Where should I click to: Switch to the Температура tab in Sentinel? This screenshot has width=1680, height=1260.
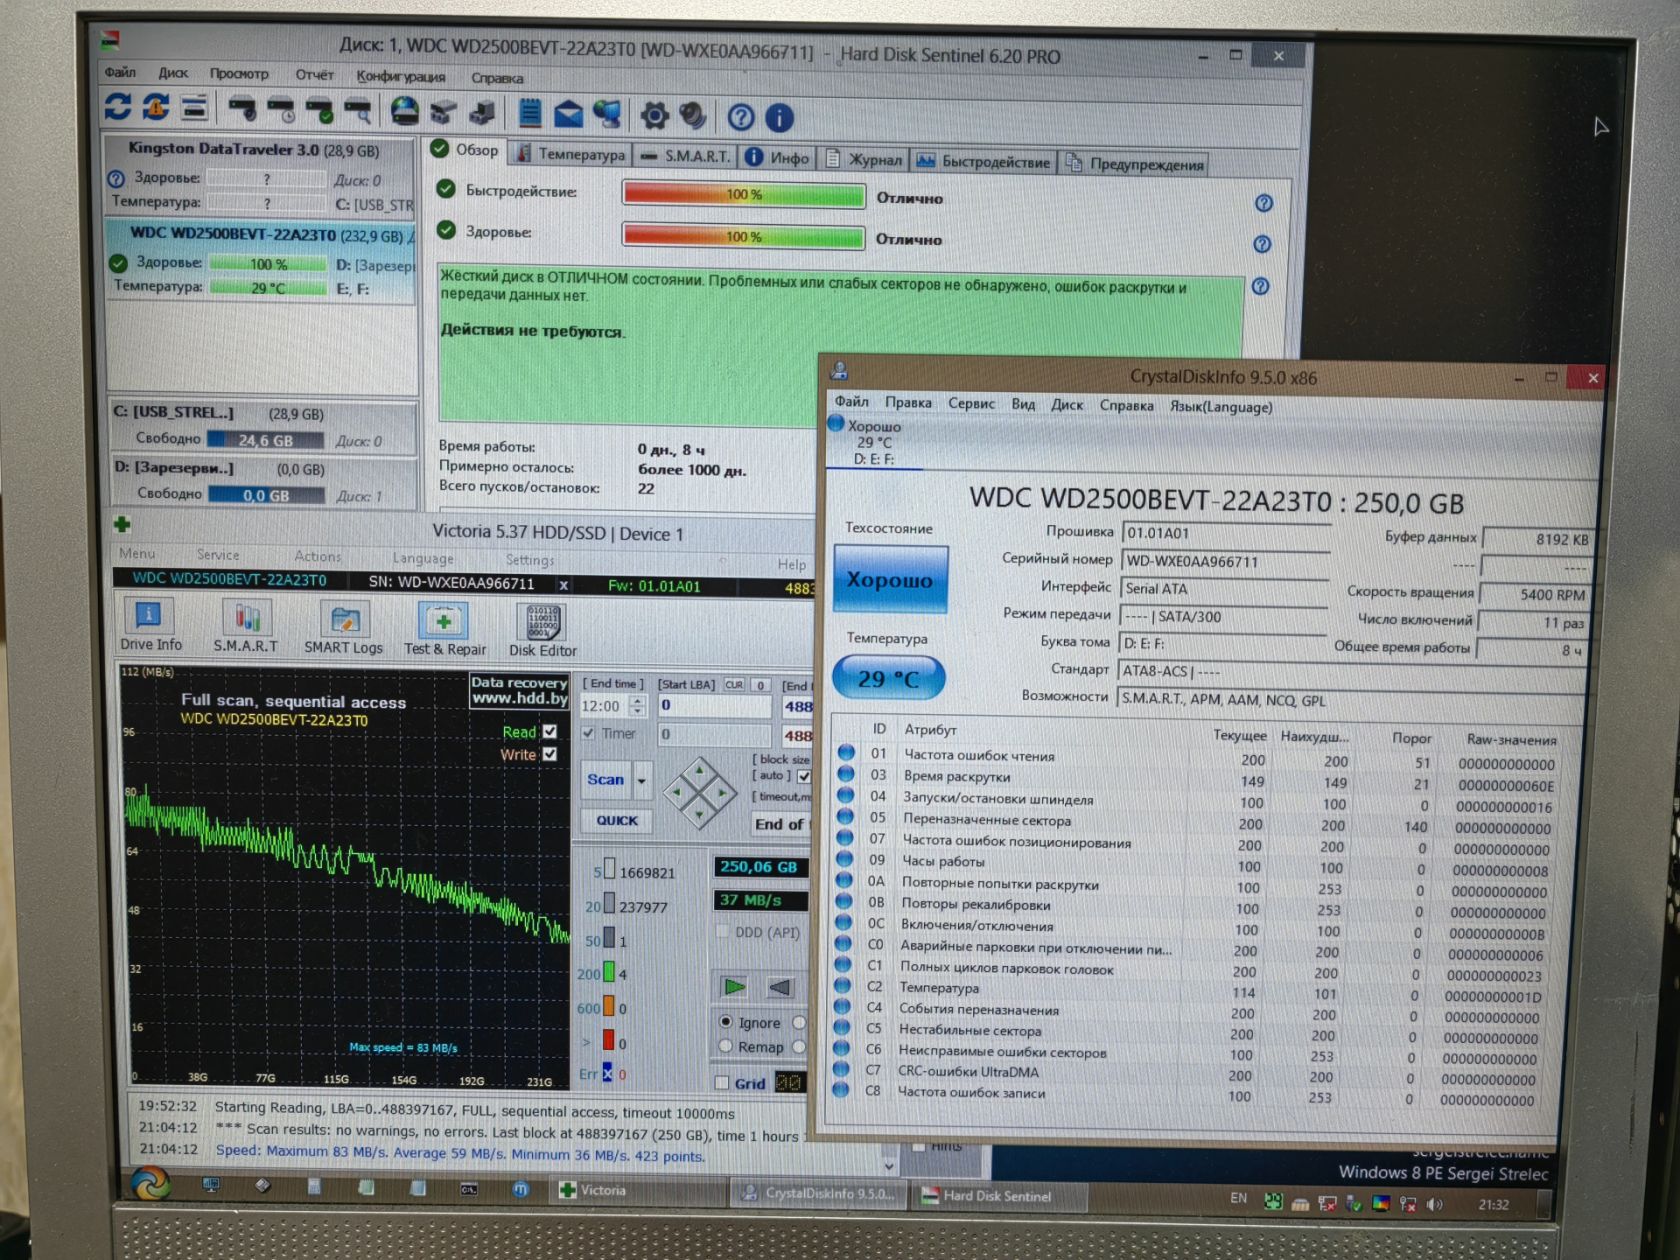(x=571, y=154)
